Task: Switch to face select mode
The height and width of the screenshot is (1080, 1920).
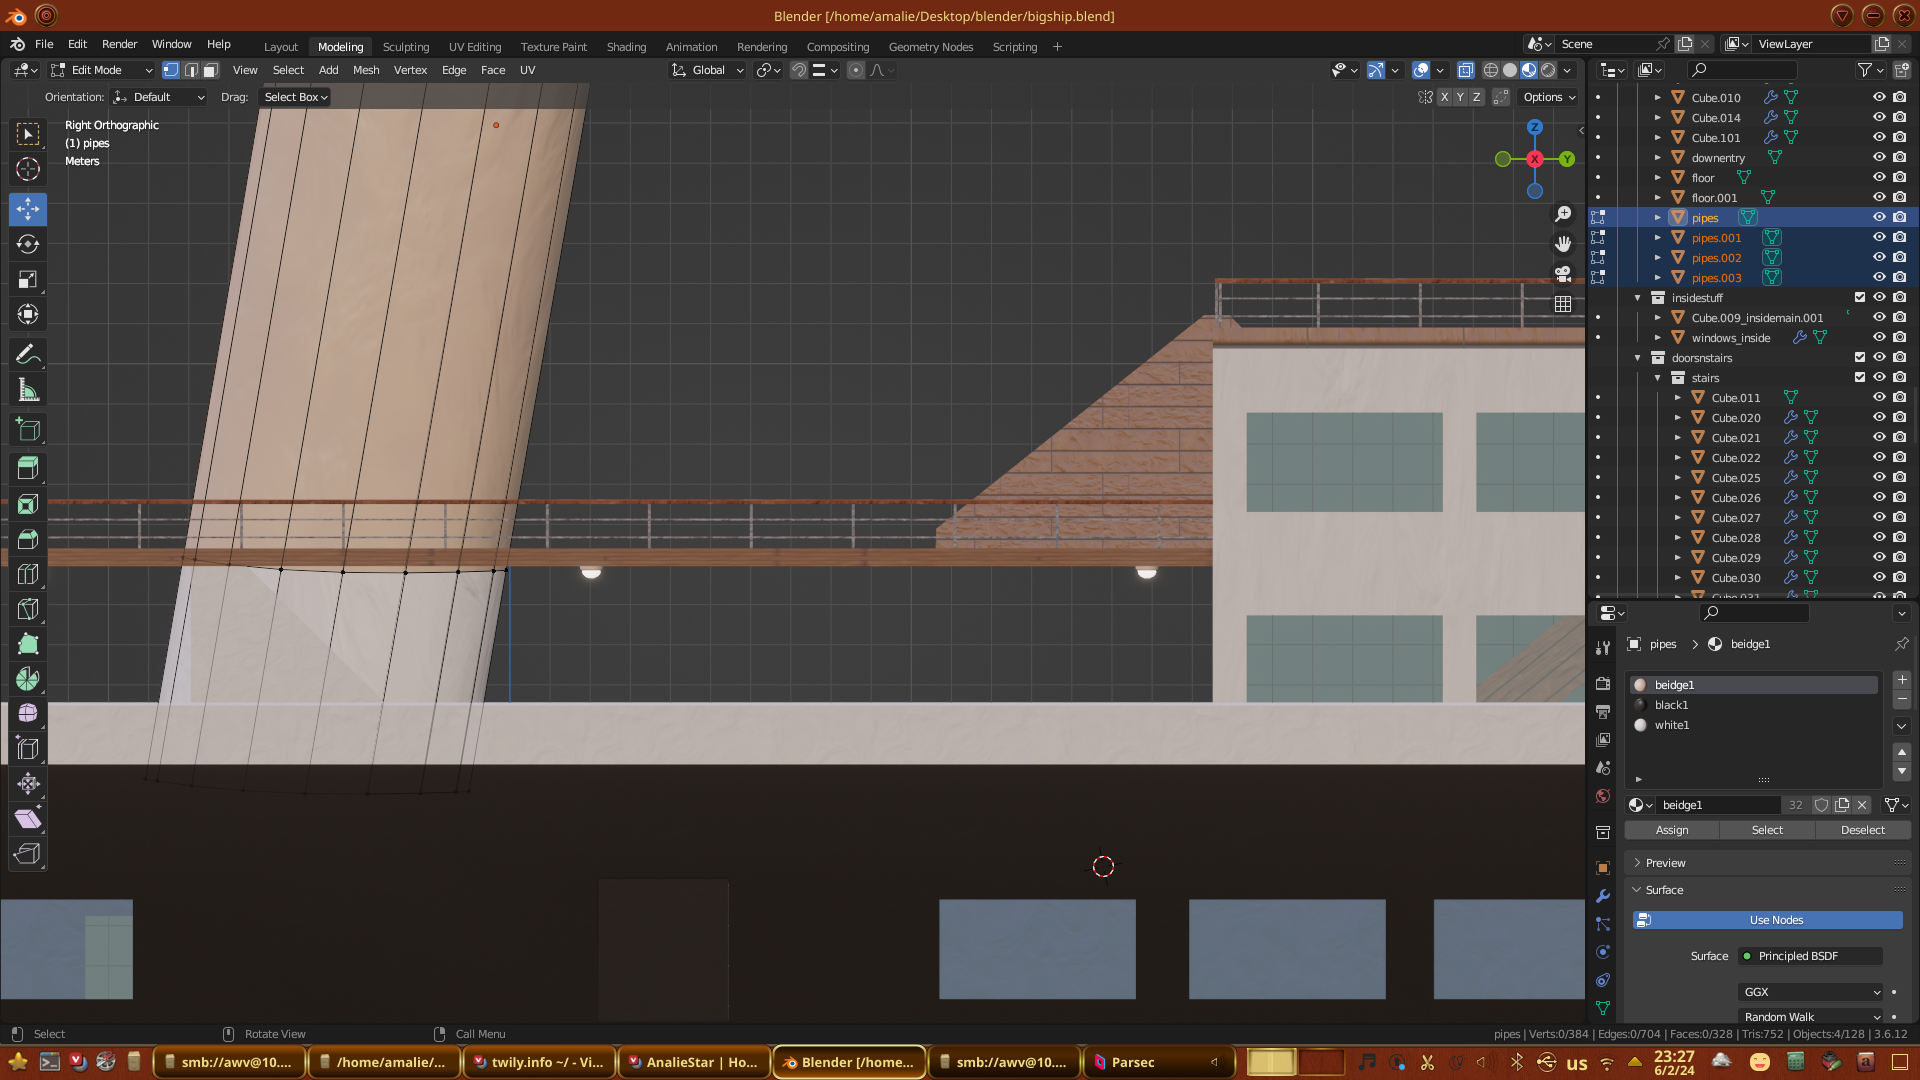Action: pos(211,70)
